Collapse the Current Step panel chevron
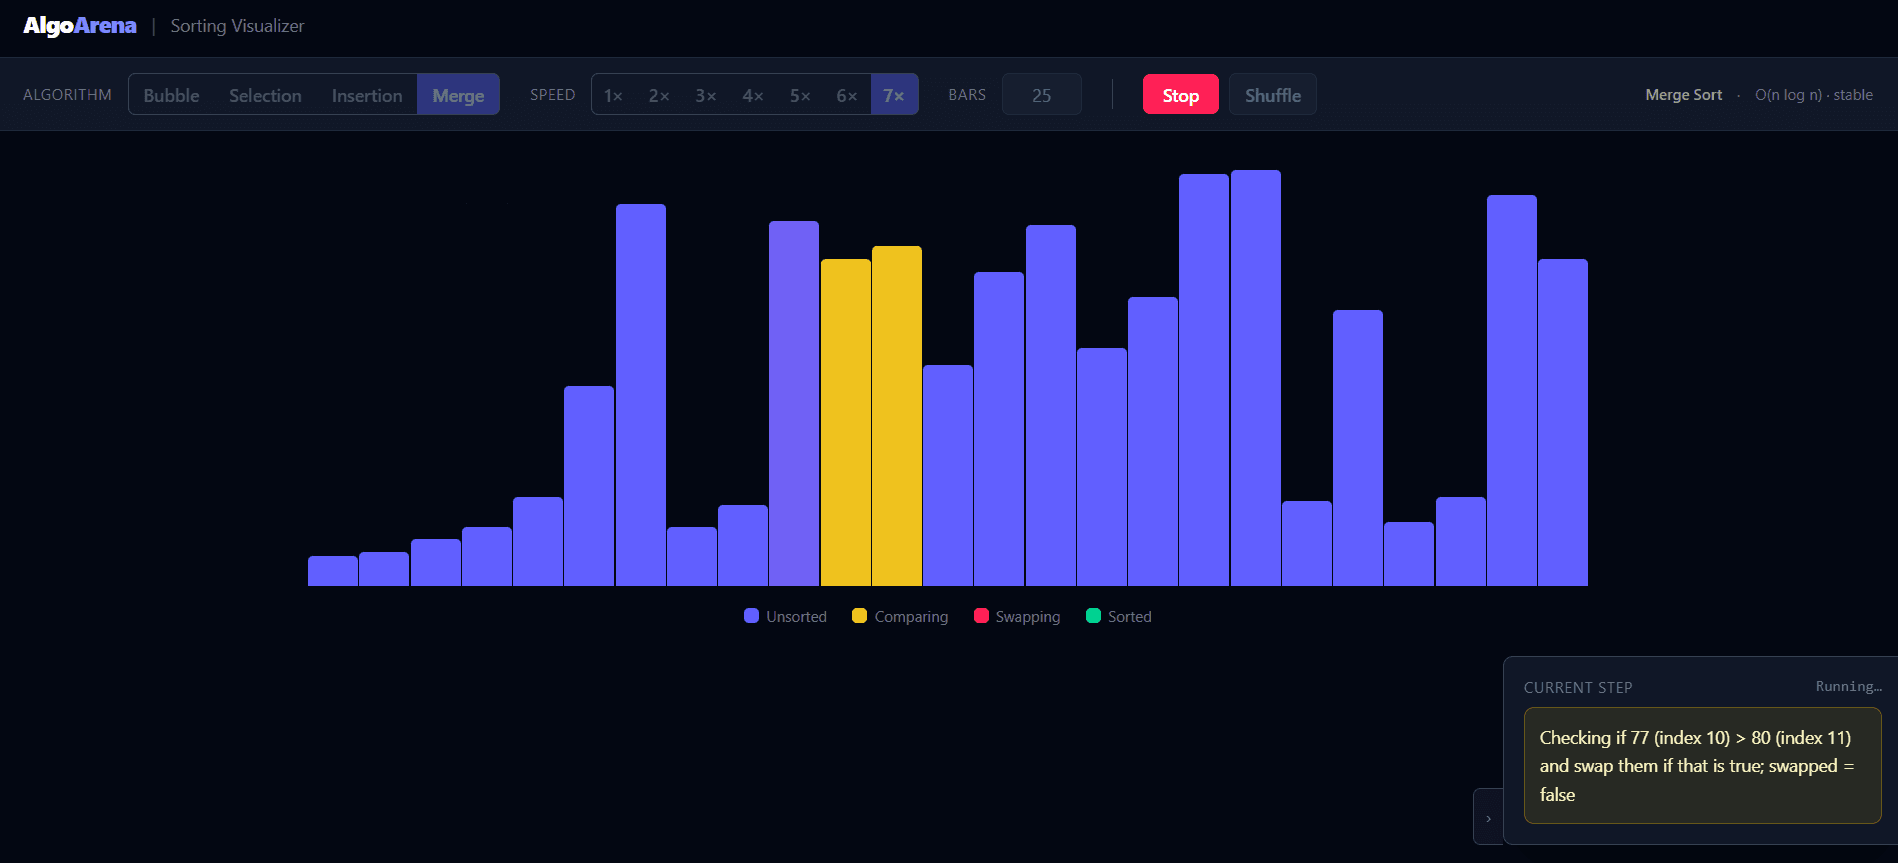Screen dimensions: 1898x863 pos(1488,818)
